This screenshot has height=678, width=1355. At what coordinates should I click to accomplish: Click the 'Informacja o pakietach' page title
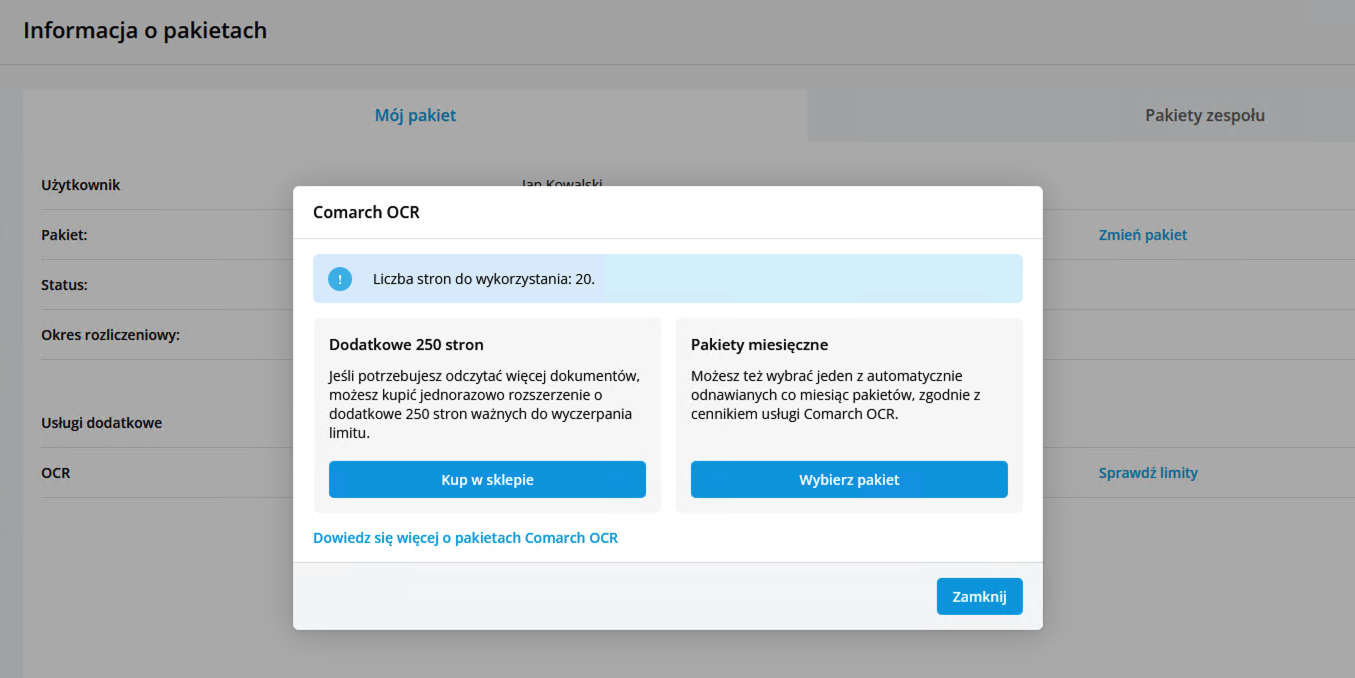pyautogui.click(x=145, y=30)
